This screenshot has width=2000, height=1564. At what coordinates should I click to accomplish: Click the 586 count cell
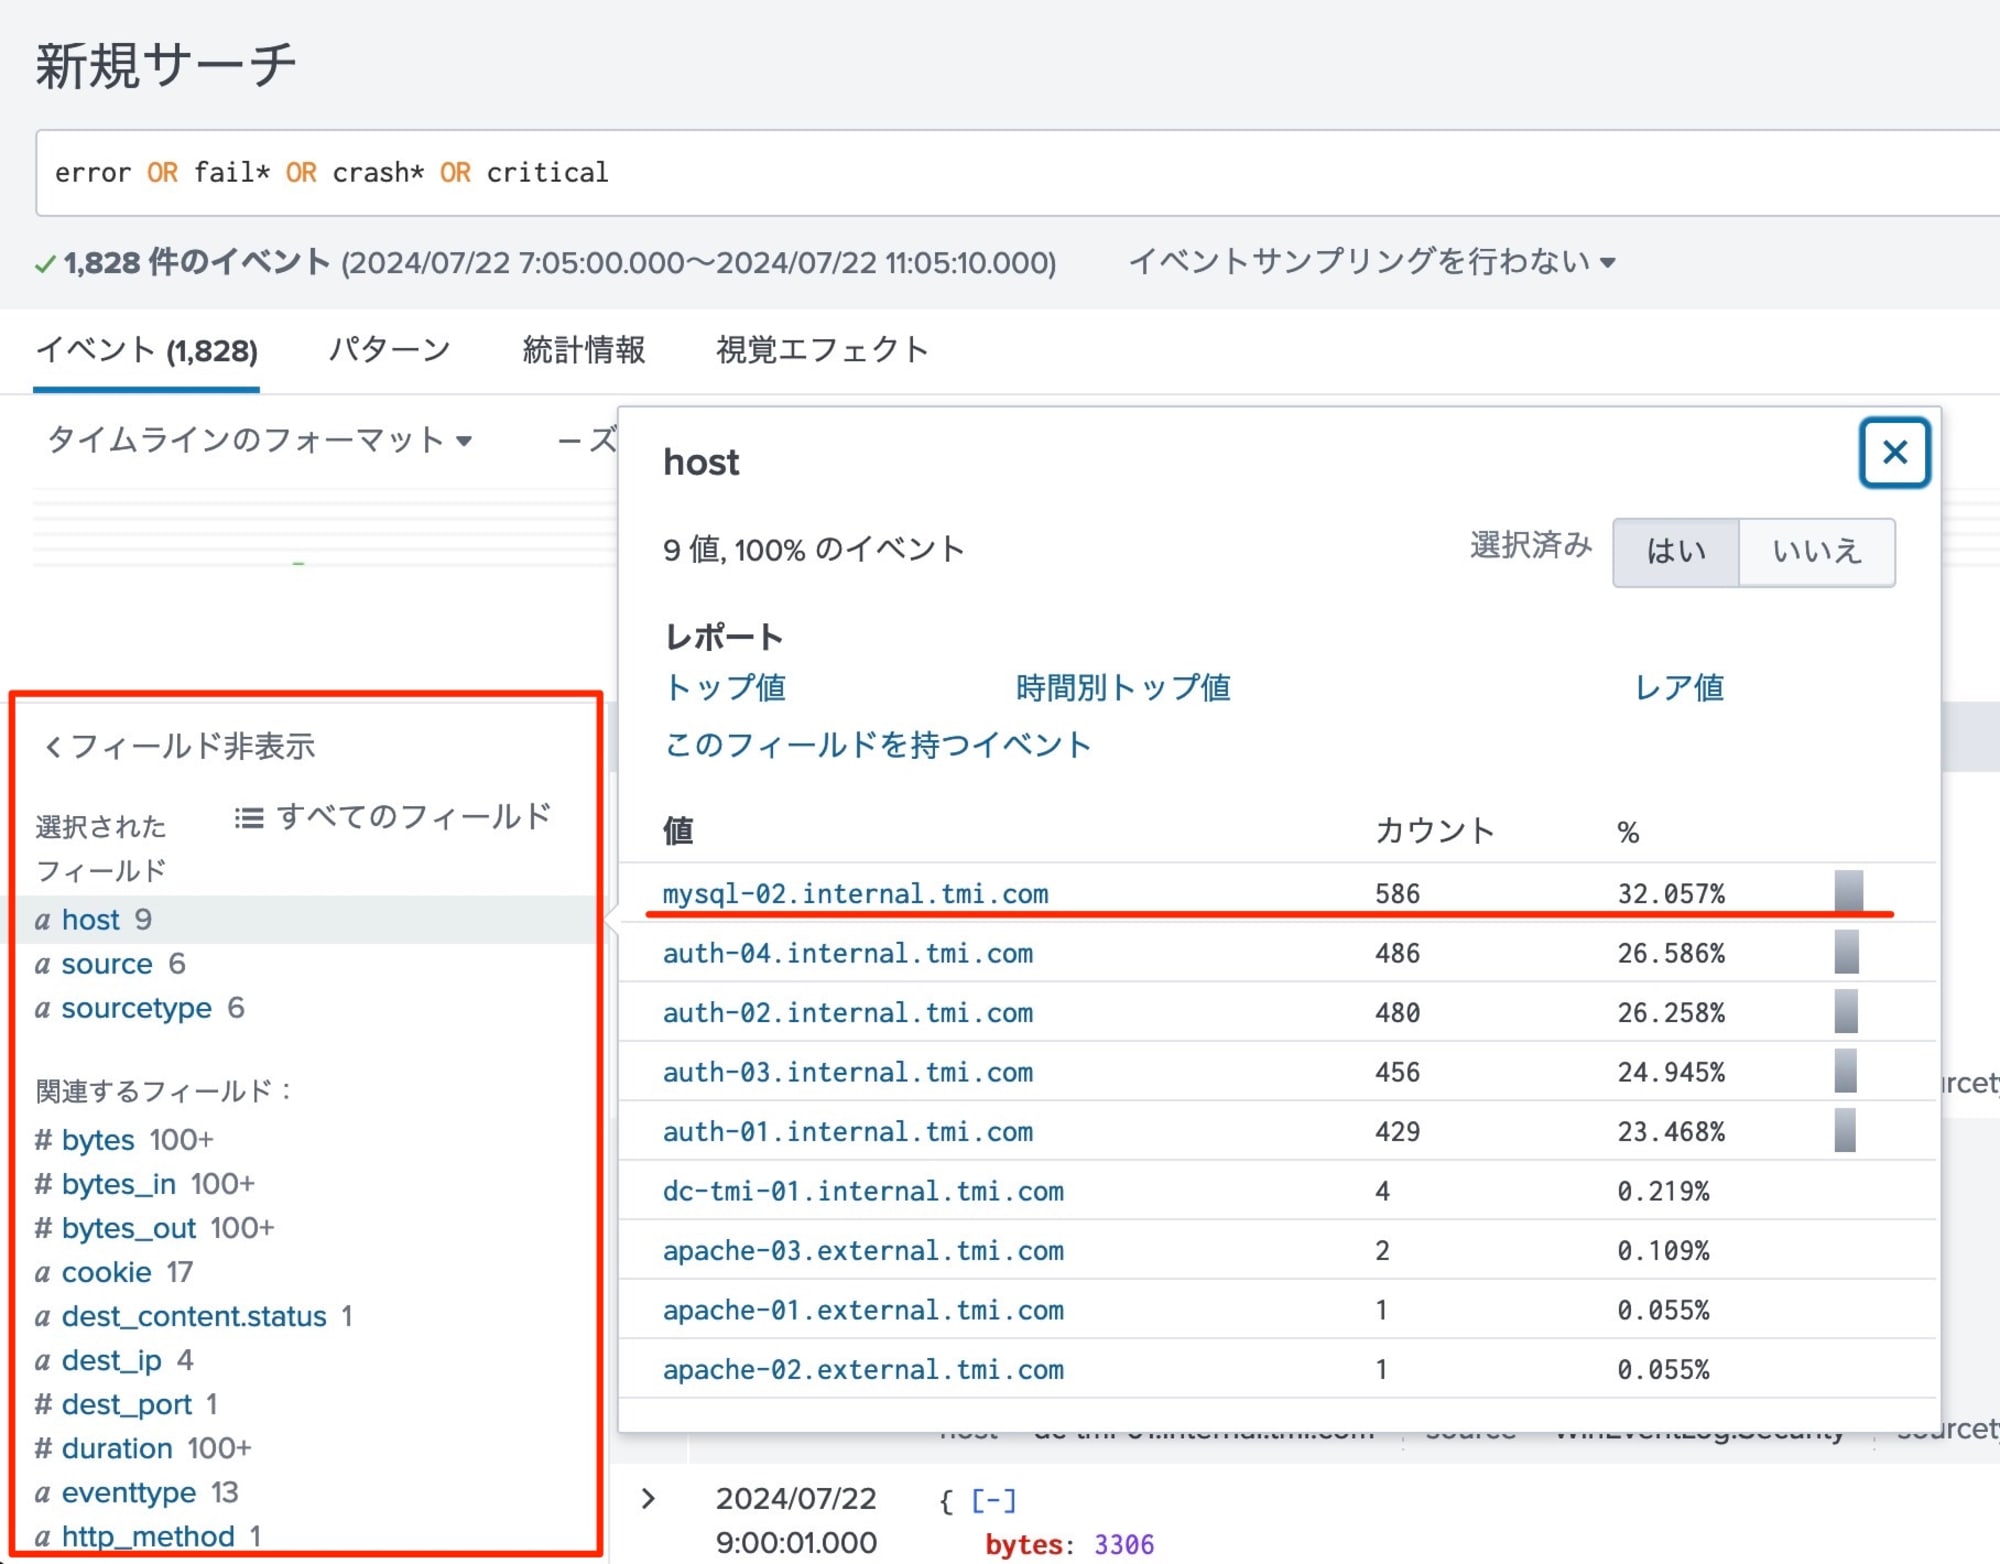(x=1397, y=893)
